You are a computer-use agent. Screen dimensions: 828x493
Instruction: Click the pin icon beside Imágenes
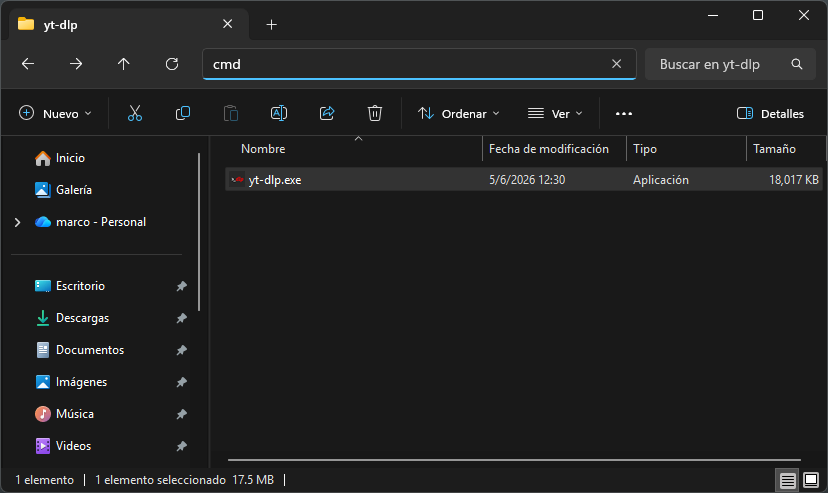[x=181, y=382]
